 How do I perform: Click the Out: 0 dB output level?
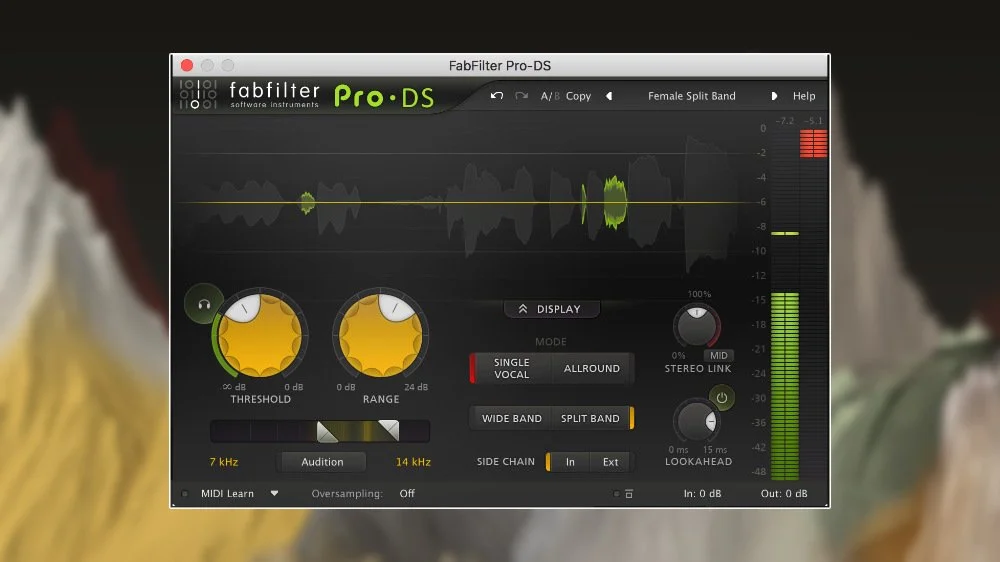pos(784,494)
